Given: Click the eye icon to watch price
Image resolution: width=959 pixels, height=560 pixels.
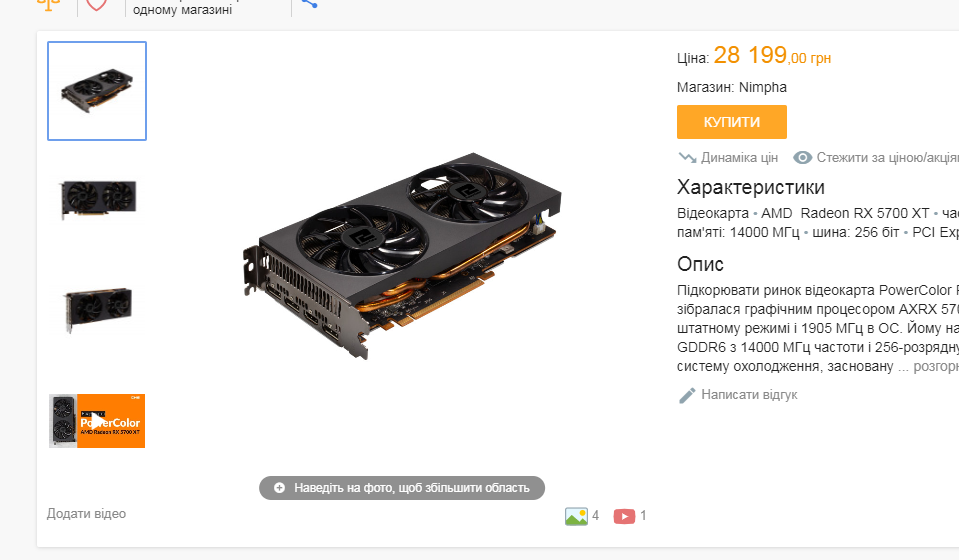Looking at the screenshot, I should [x=802, y=158].
